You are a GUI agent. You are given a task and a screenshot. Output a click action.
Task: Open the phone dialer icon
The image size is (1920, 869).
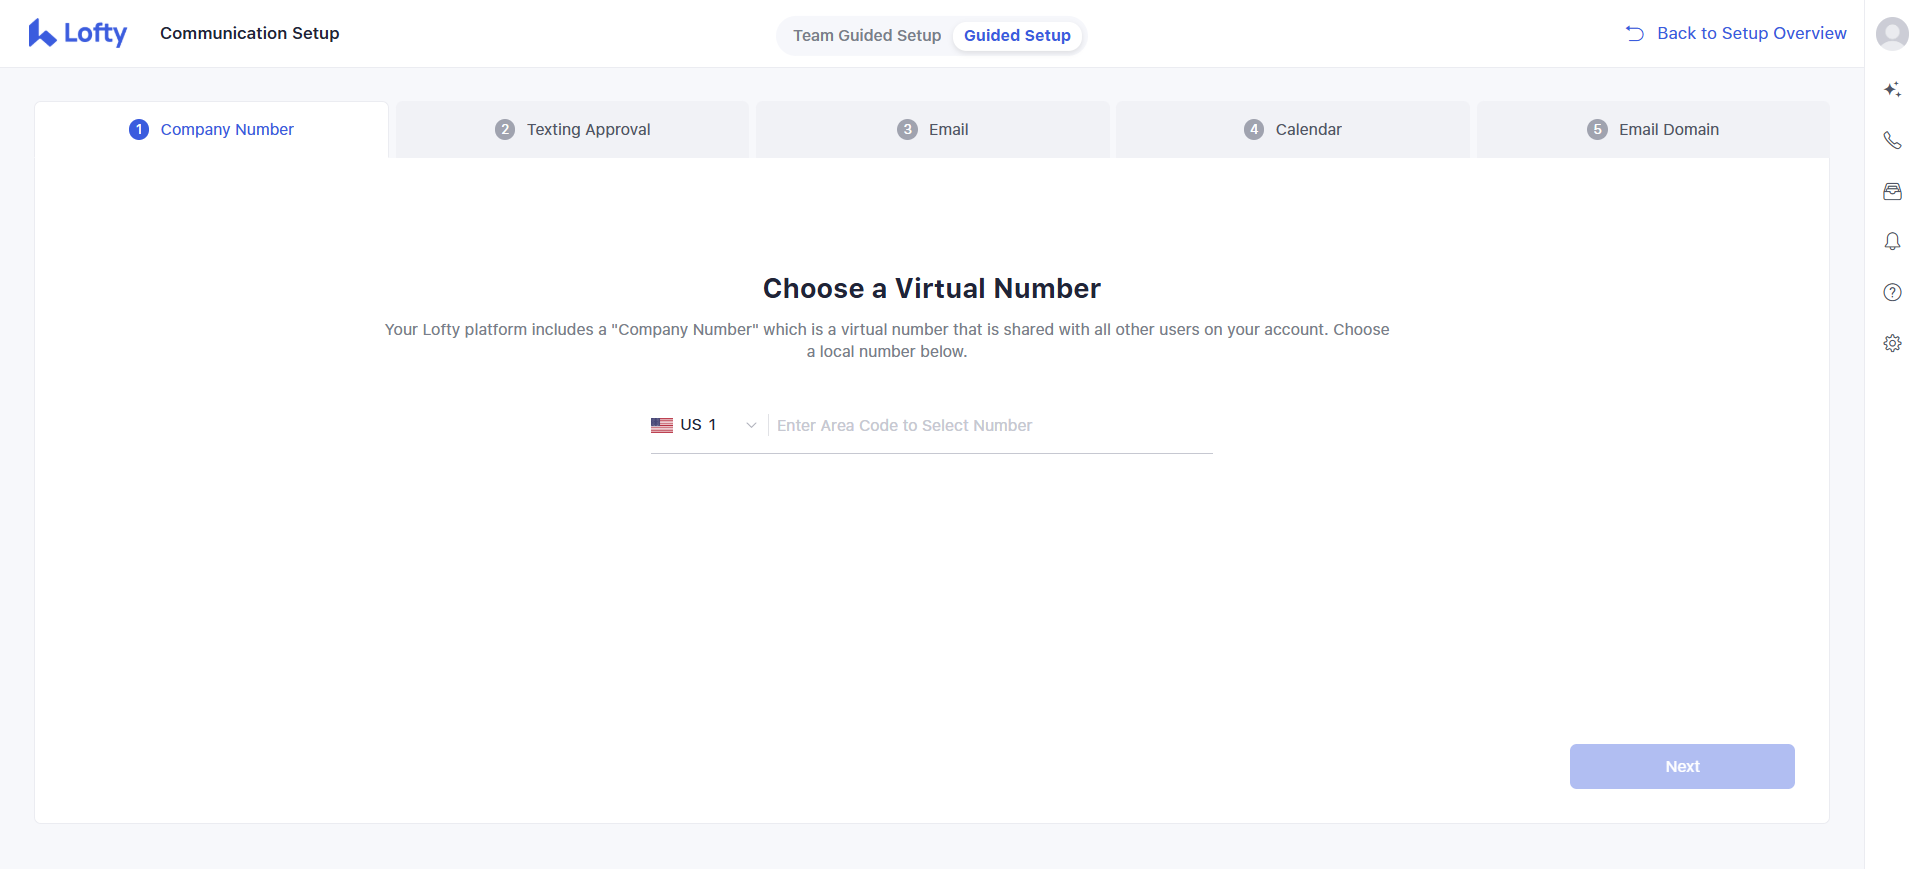click(1892, 141)
